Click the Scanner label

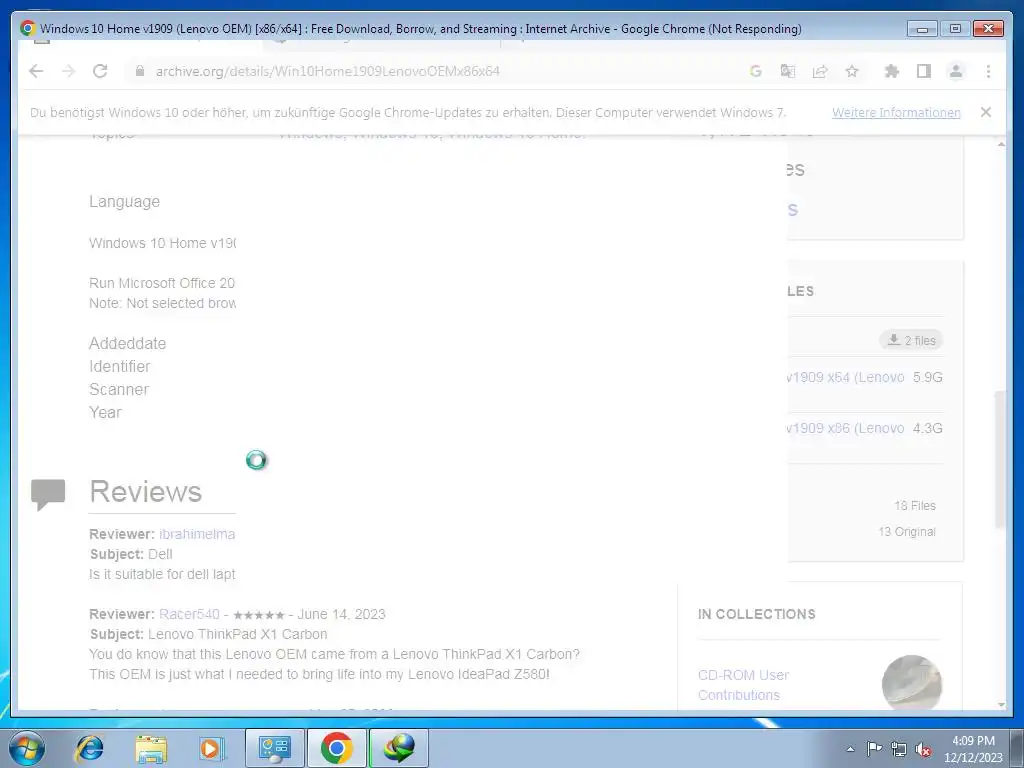[119, 389]
